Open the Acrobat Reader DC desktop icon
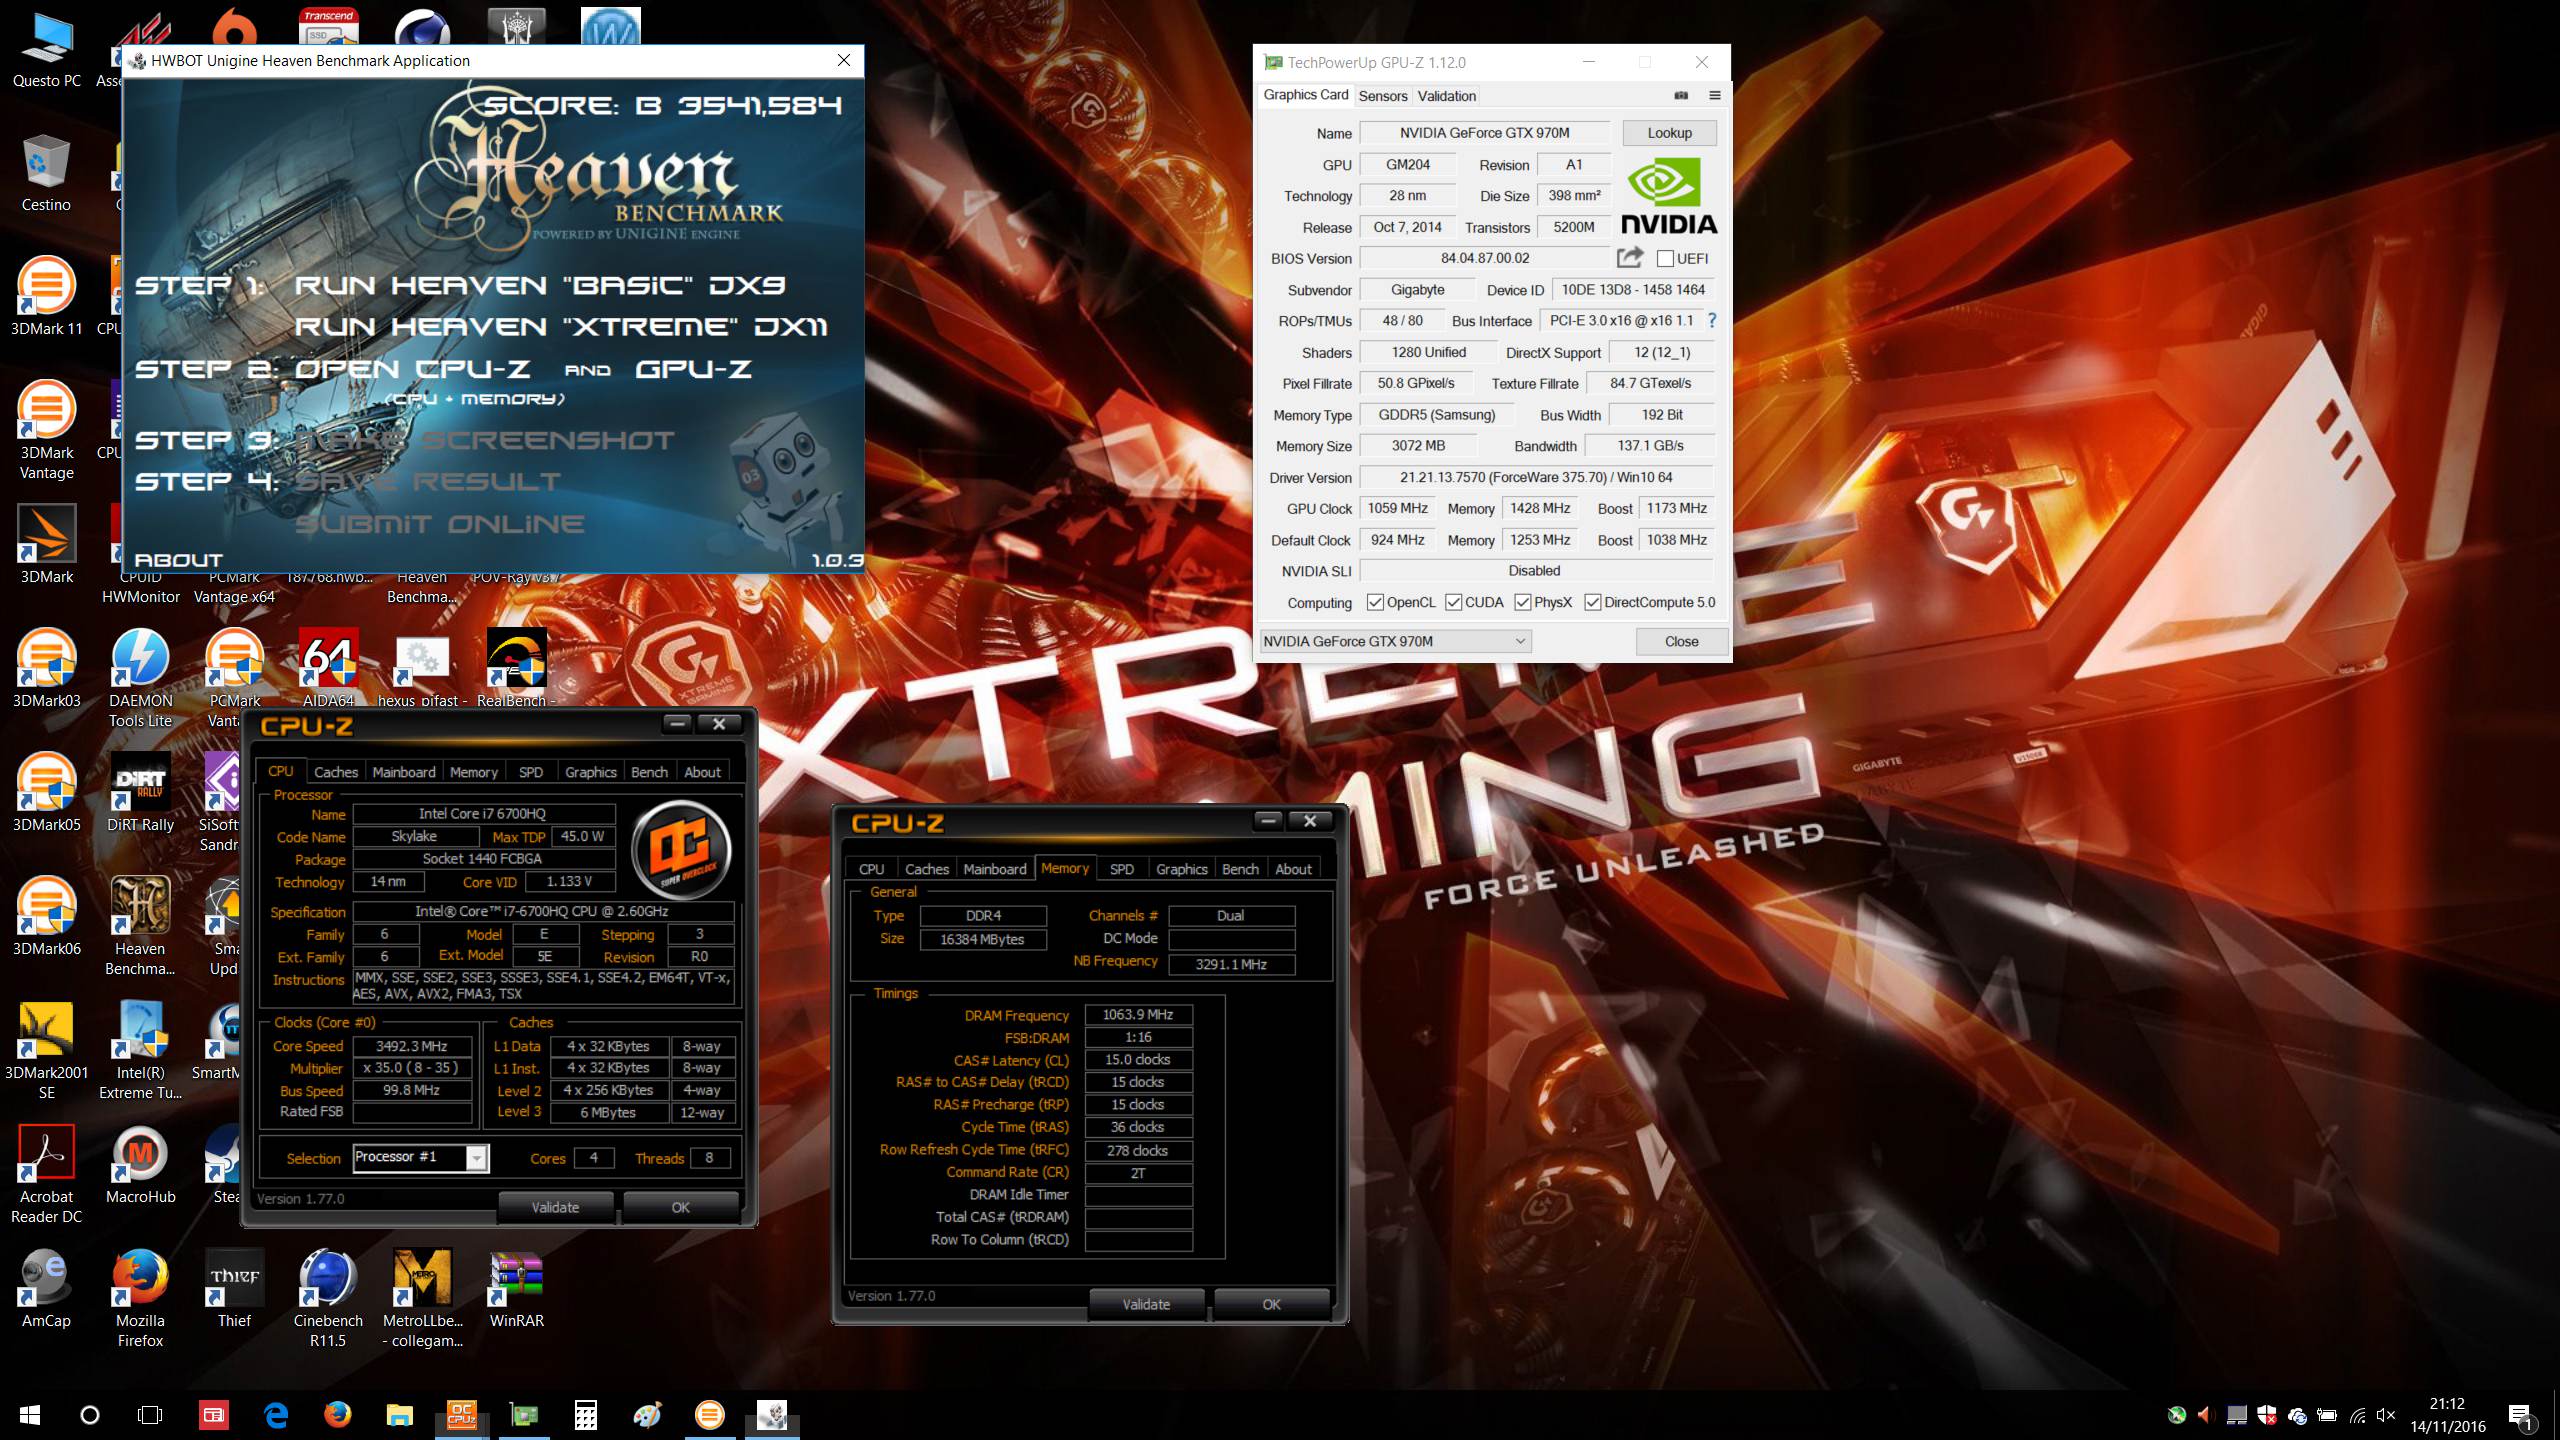Image resolution: width=2560 pixels, height=1440 pixels. pyautogui.click(x=46, y=1174)
